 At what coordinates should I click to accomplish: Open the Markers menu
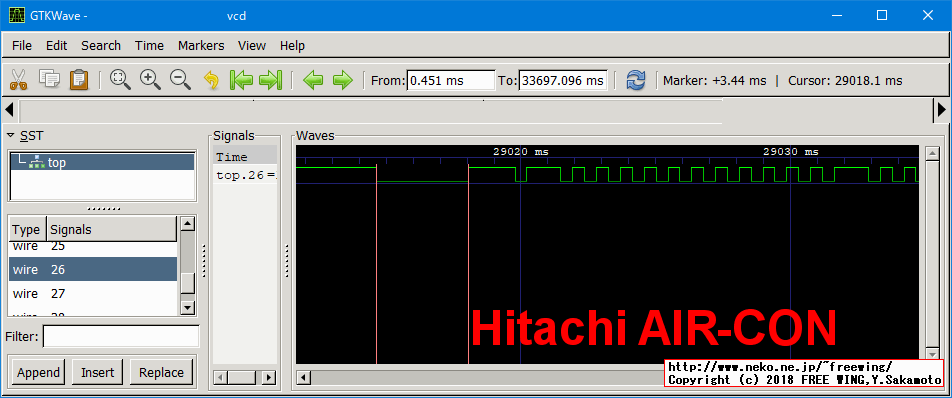[x=201, y=46]
